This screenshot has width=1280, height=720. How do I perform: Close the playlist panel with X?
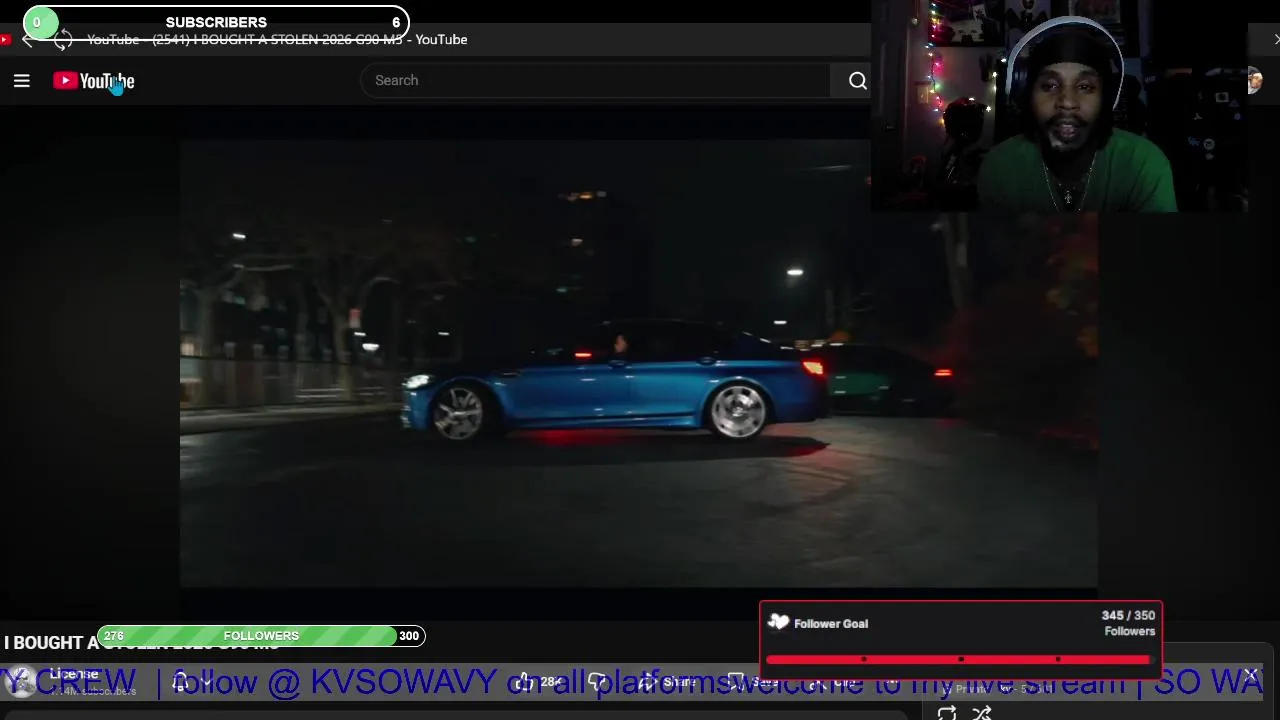pyautogui.click(x=1251, y=676)
